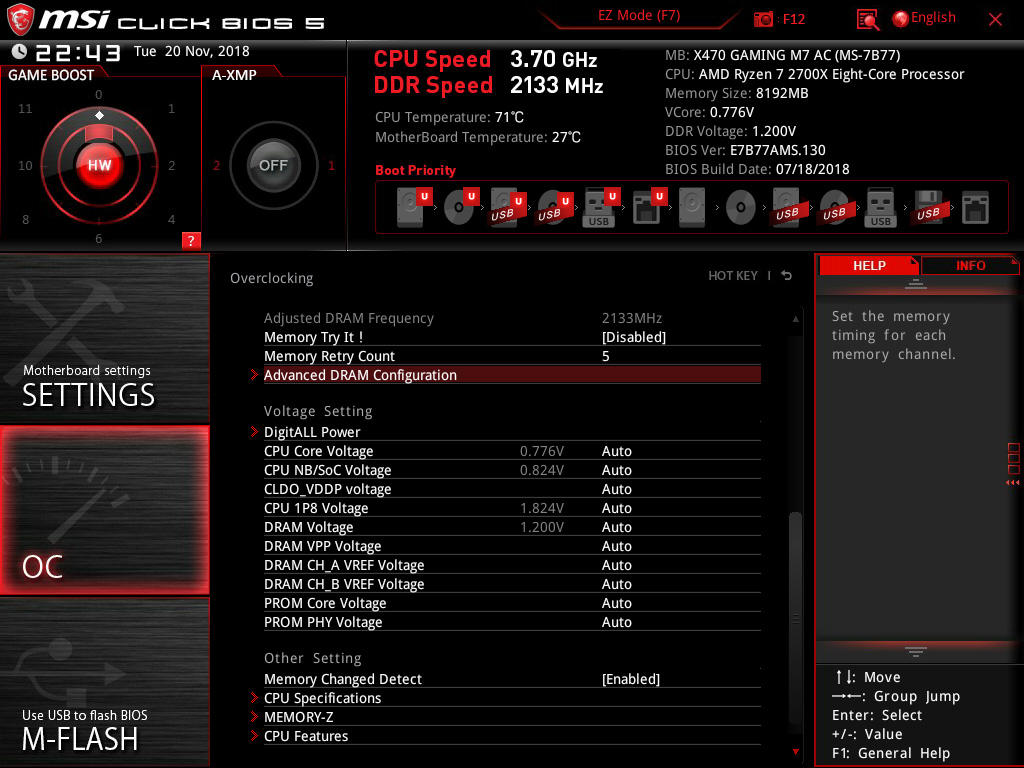The width and height of the screenshot is (1024, 768).
Task: Click the F12 screenshot label
Action: point(793,20)
